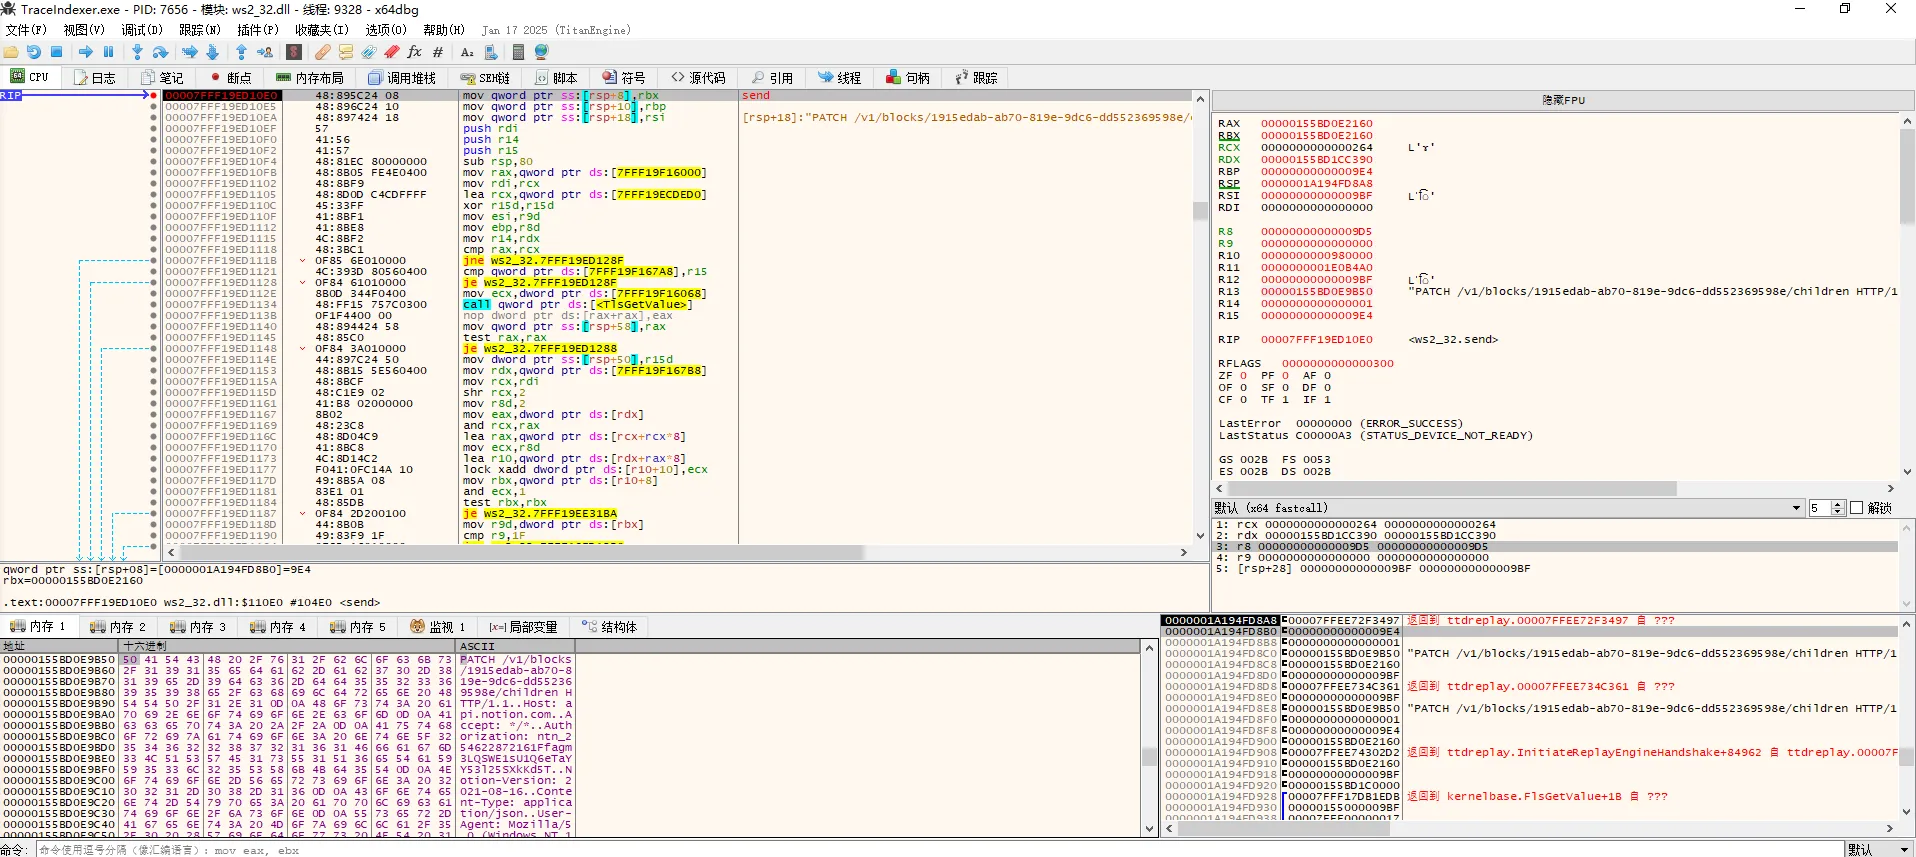Click the restart debugging icon
The height and width of the screenshot is (857, 1916).
(x=34, y=52)
